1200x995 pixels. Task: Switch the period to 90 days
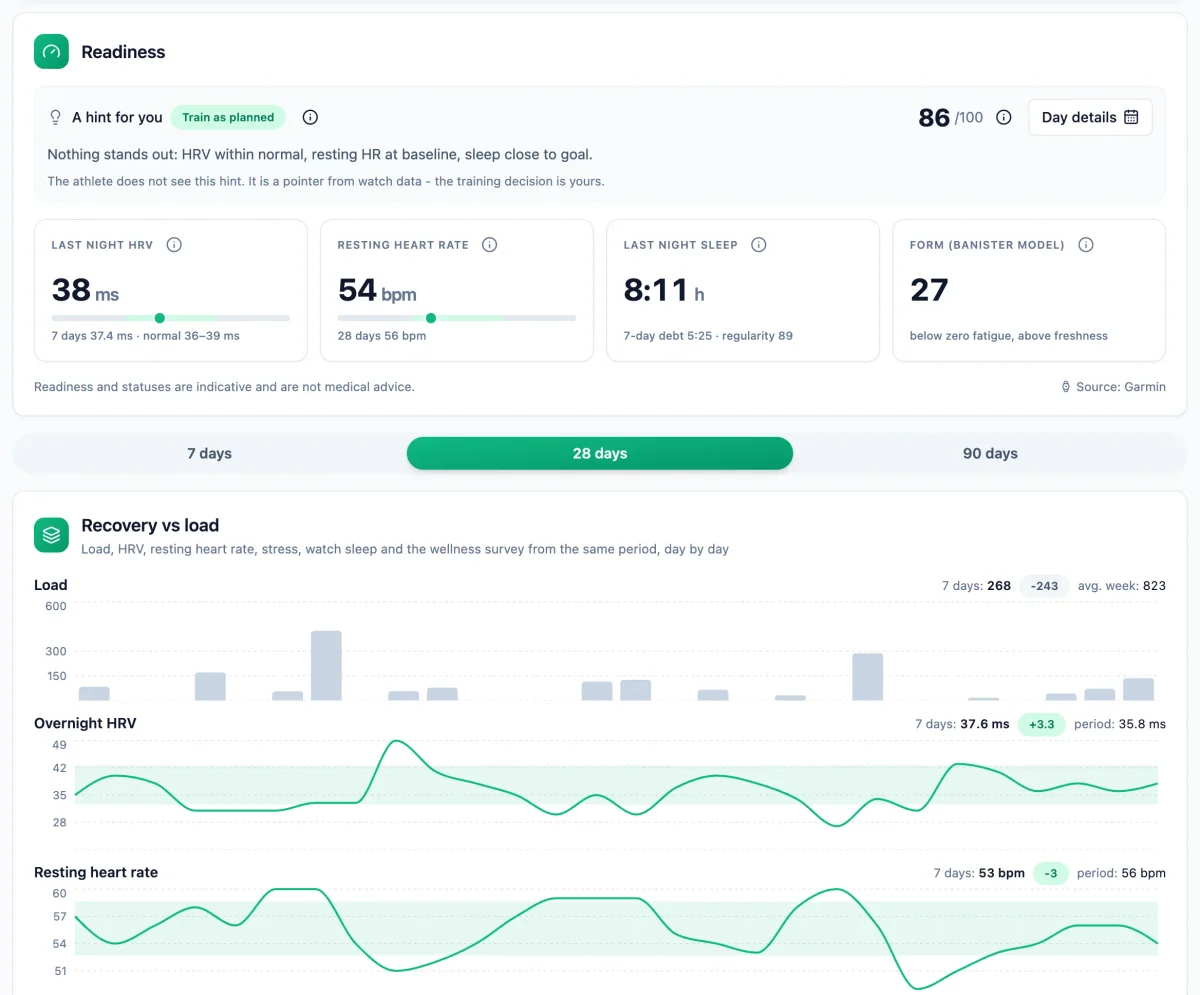pyautogui.click(x=990, y=453)
